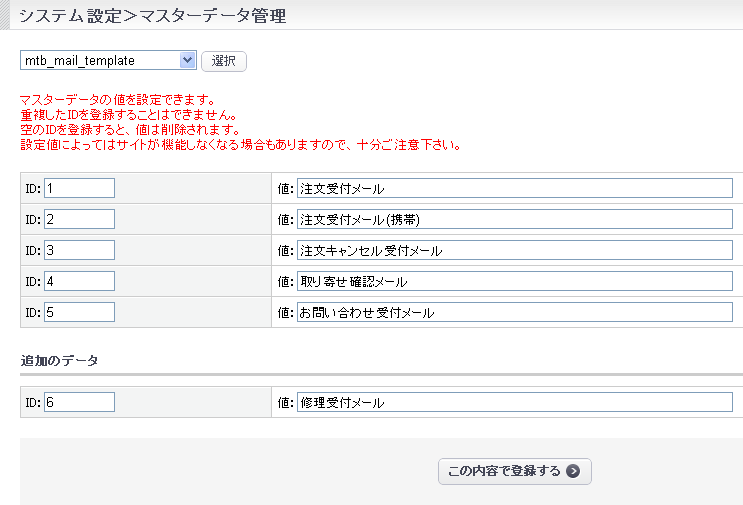743x505 pixels.
Task: Click the ID field containing 3
Action: [80, 250]
